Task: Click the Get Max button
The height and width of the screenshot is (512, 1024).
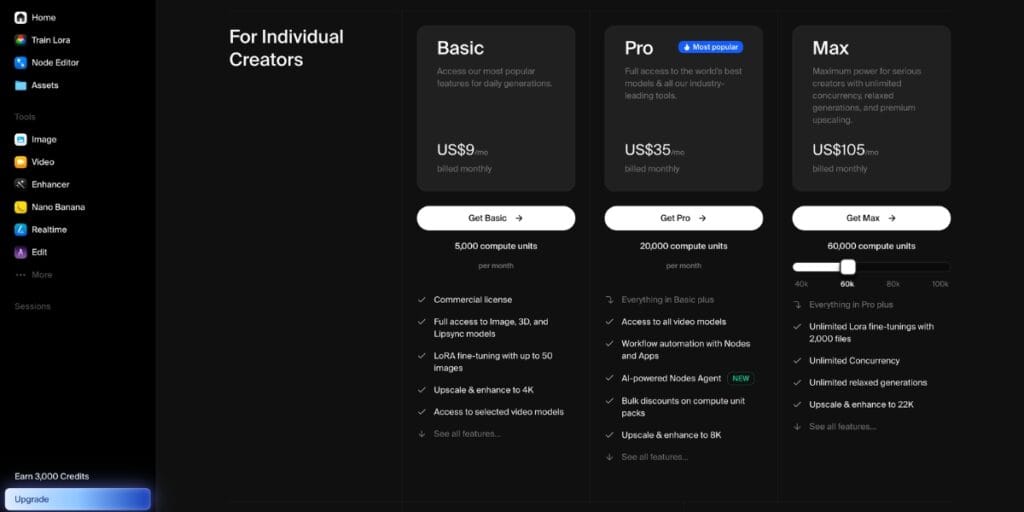Action: coord(871,218)
